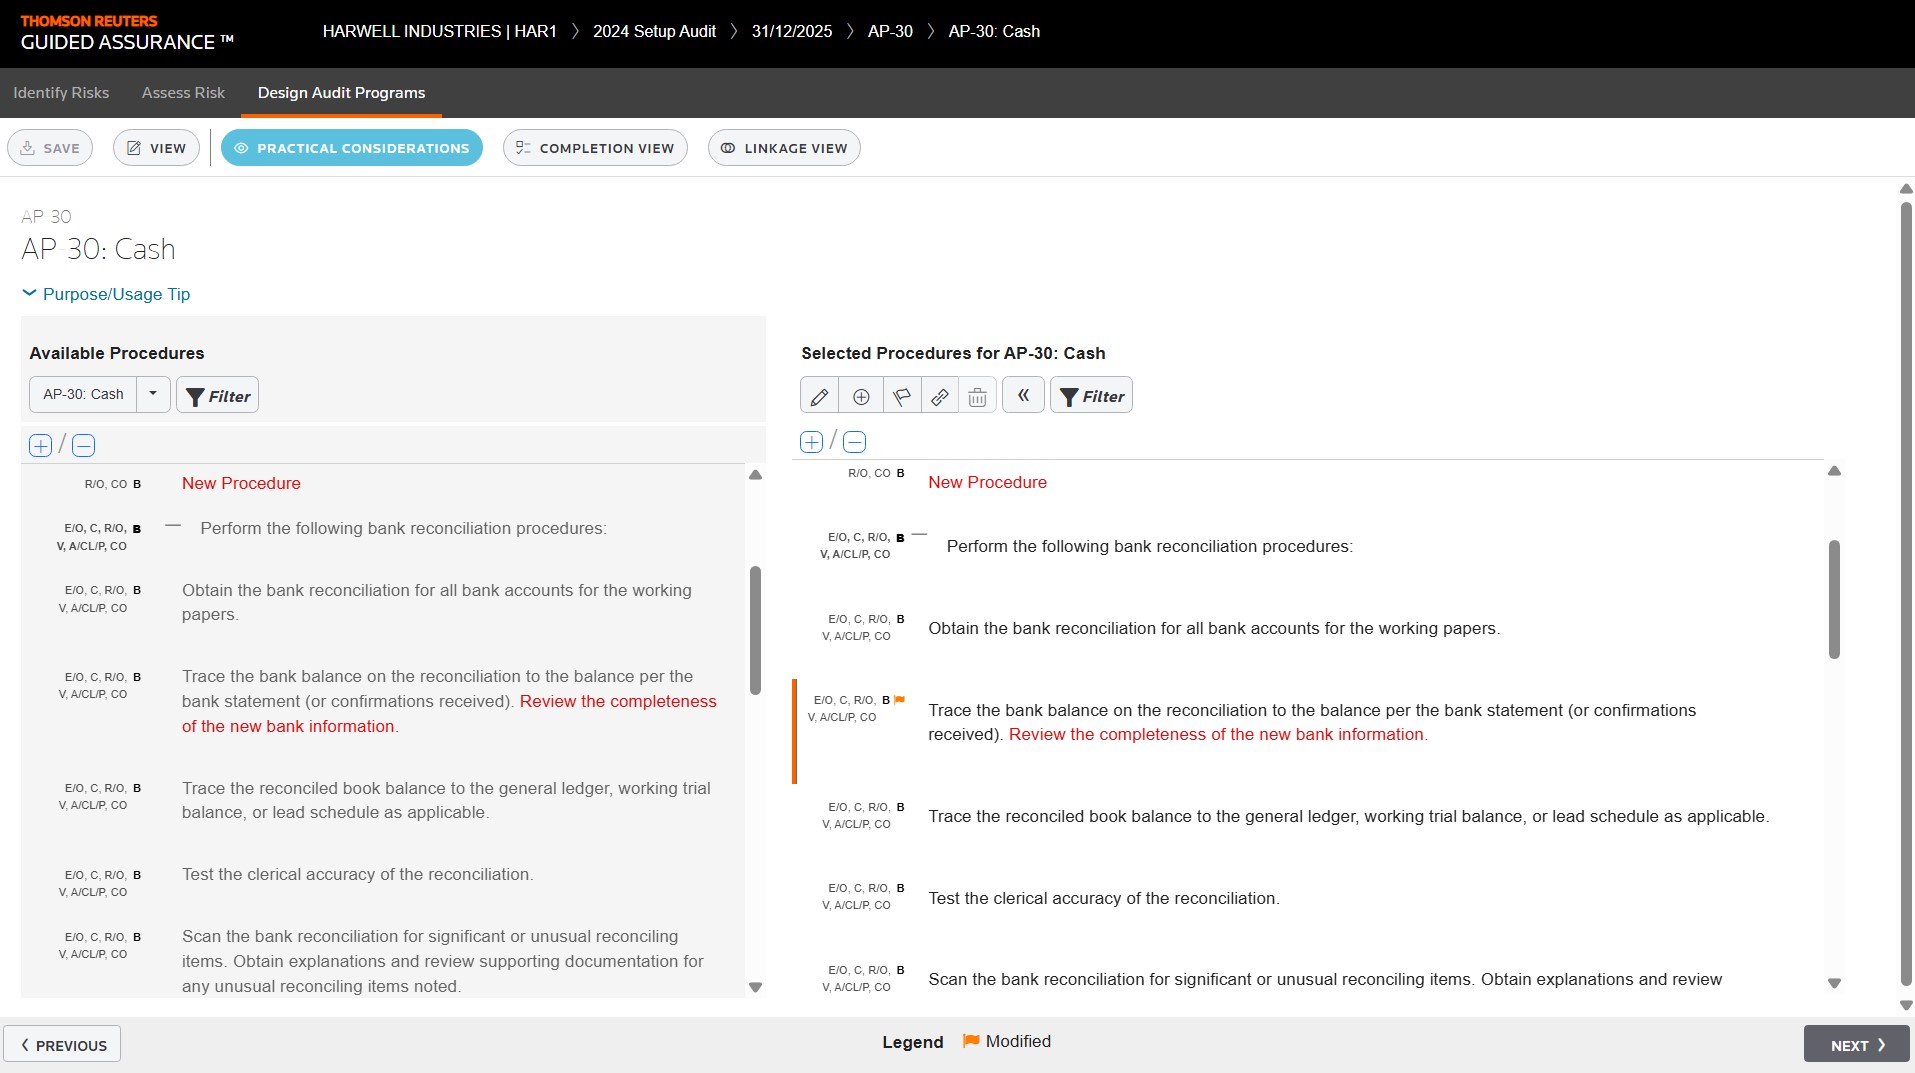
Task: Open the Assess Risk tab
Action: point(183,93)
